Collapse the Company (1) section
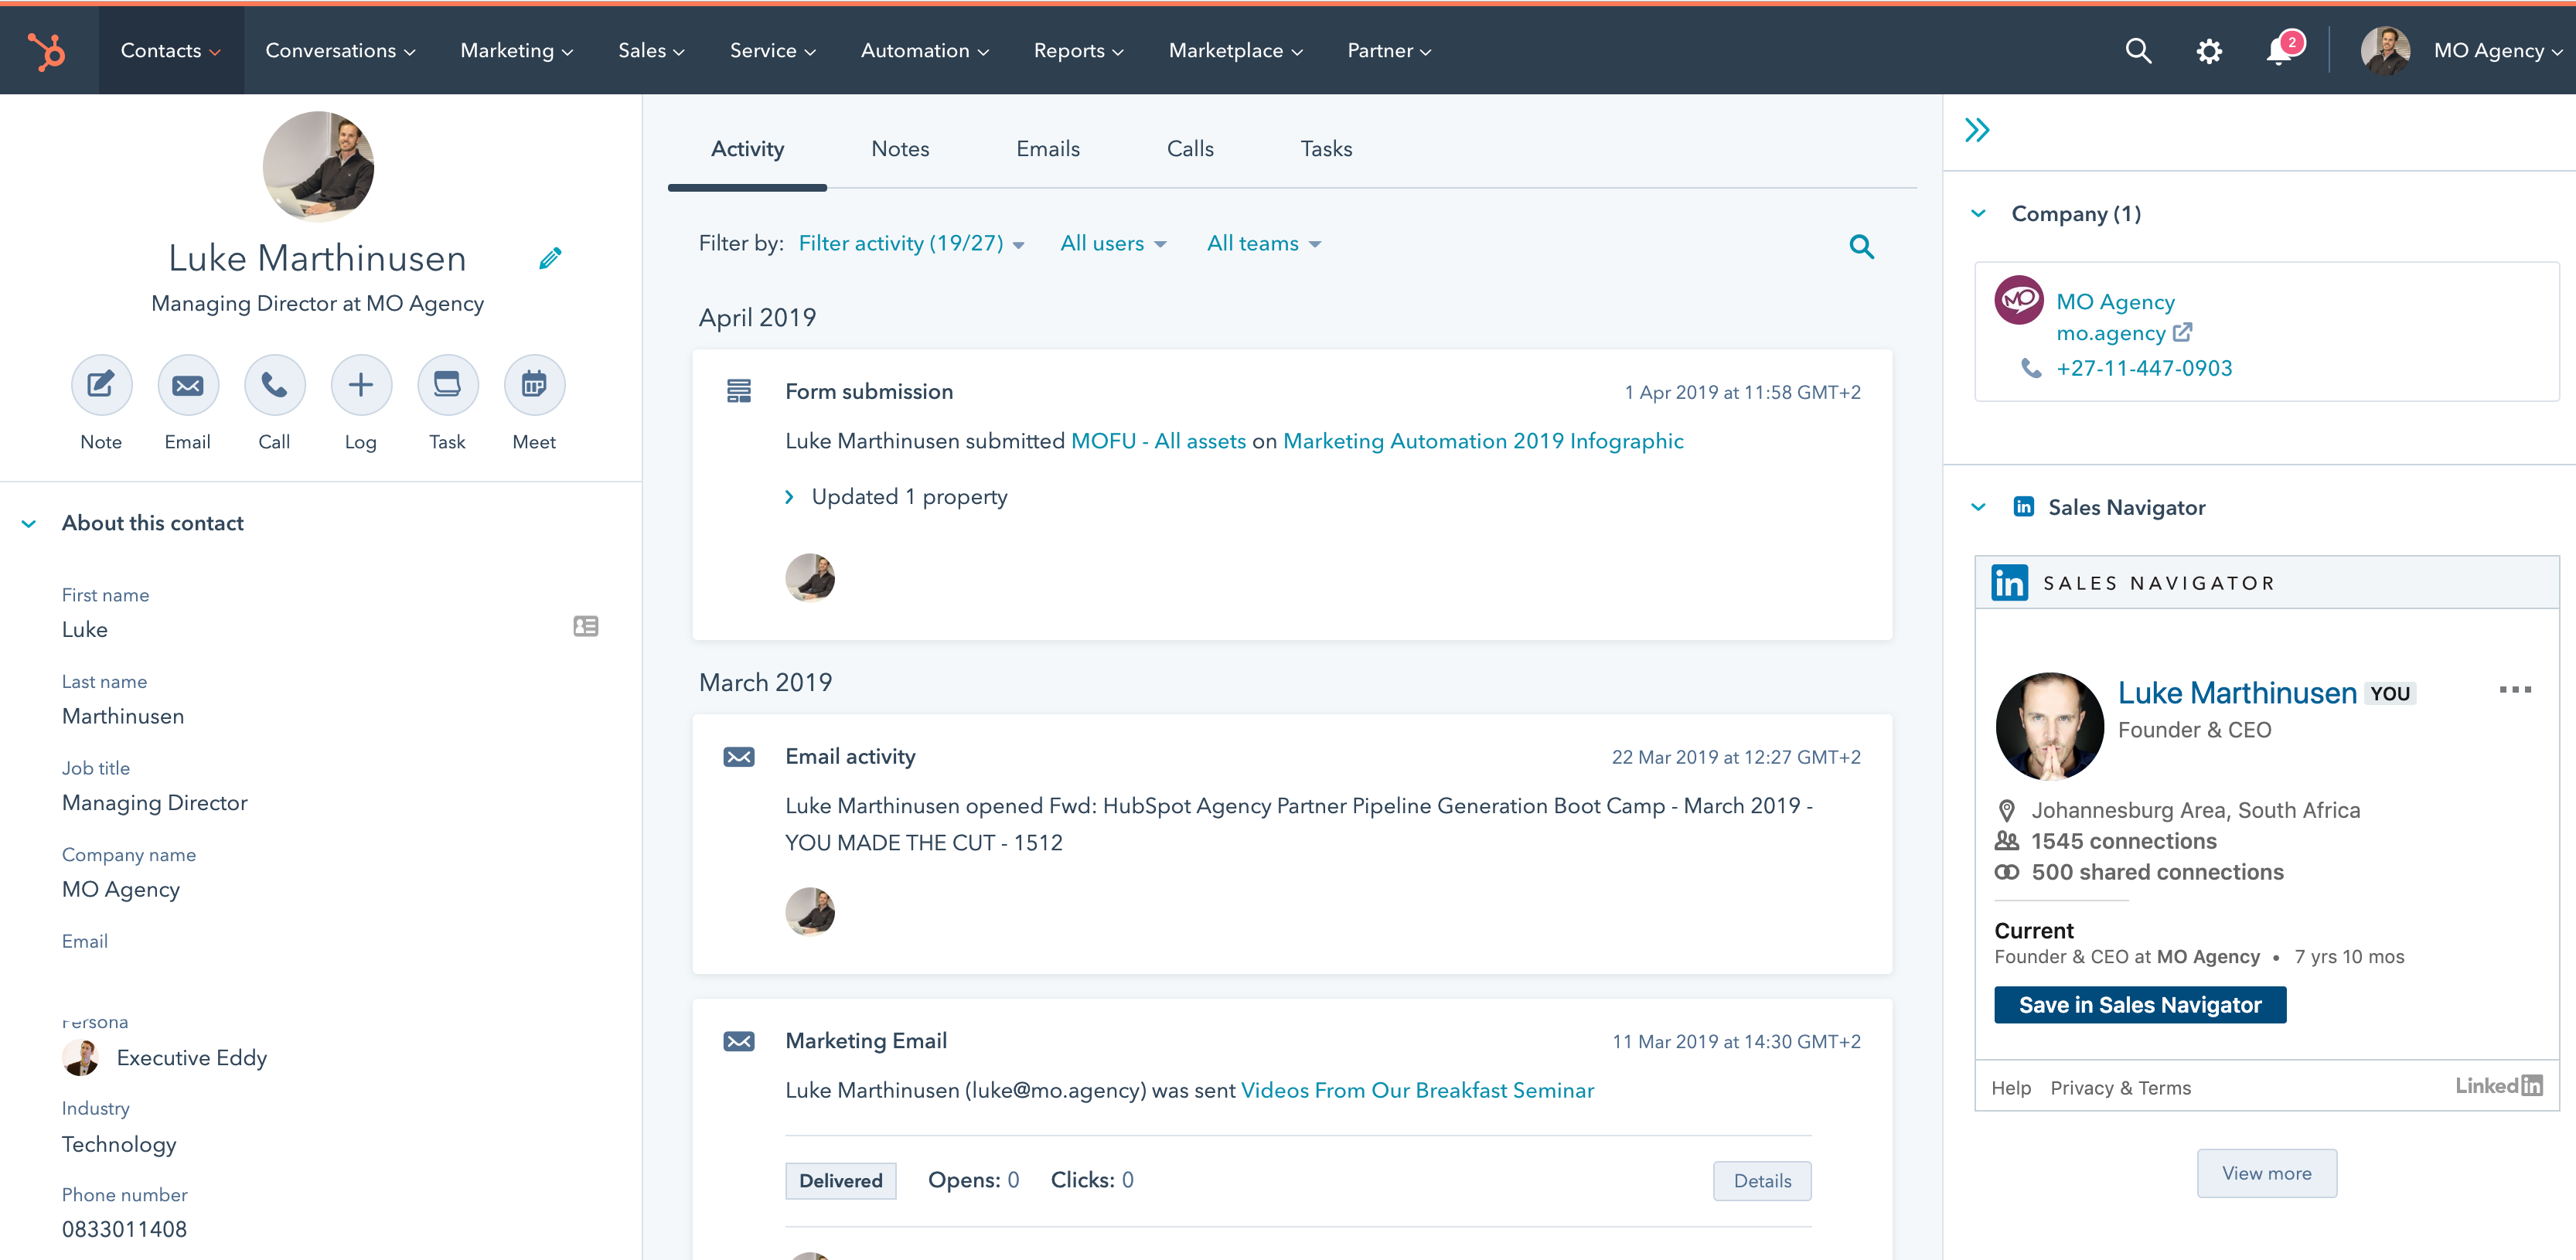 pos(1978,213)
